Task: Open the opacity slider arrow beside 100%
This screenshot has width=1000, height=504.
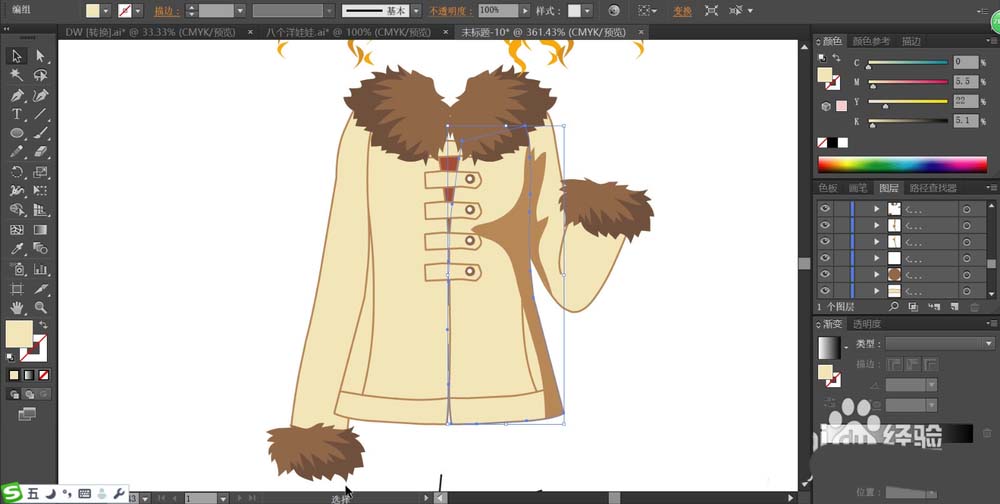Action: 524,11
